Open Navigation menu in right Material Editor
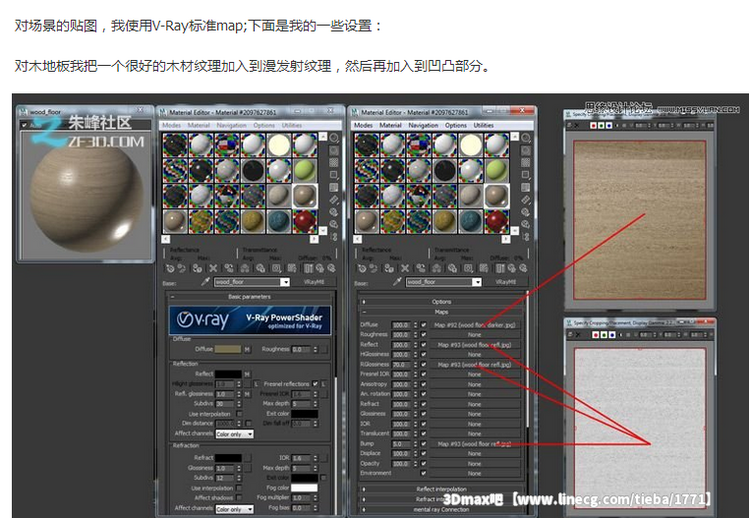The width and height of the screenshot is (750, 518). (x=423, y=125)
